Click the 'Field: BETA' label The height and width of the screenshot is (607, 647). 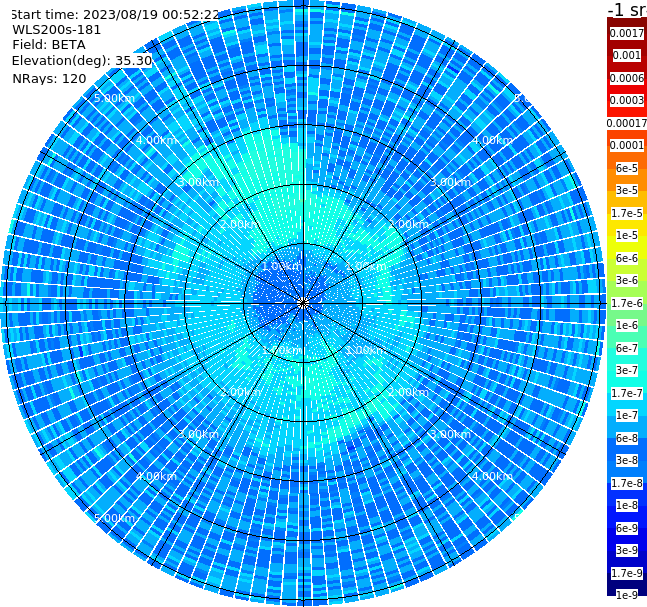pos(49,45)
